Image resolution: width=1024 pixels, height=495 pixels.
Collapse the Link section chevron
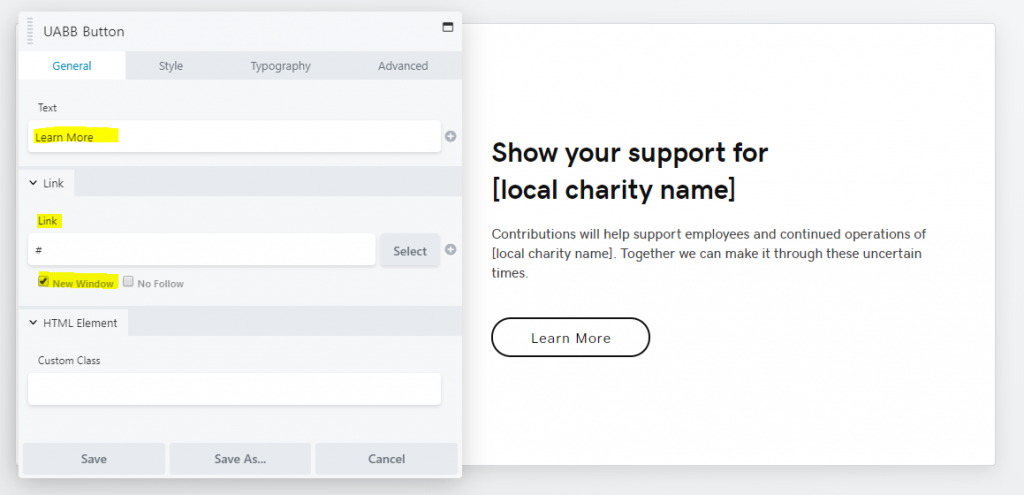[x=33, y=184]
